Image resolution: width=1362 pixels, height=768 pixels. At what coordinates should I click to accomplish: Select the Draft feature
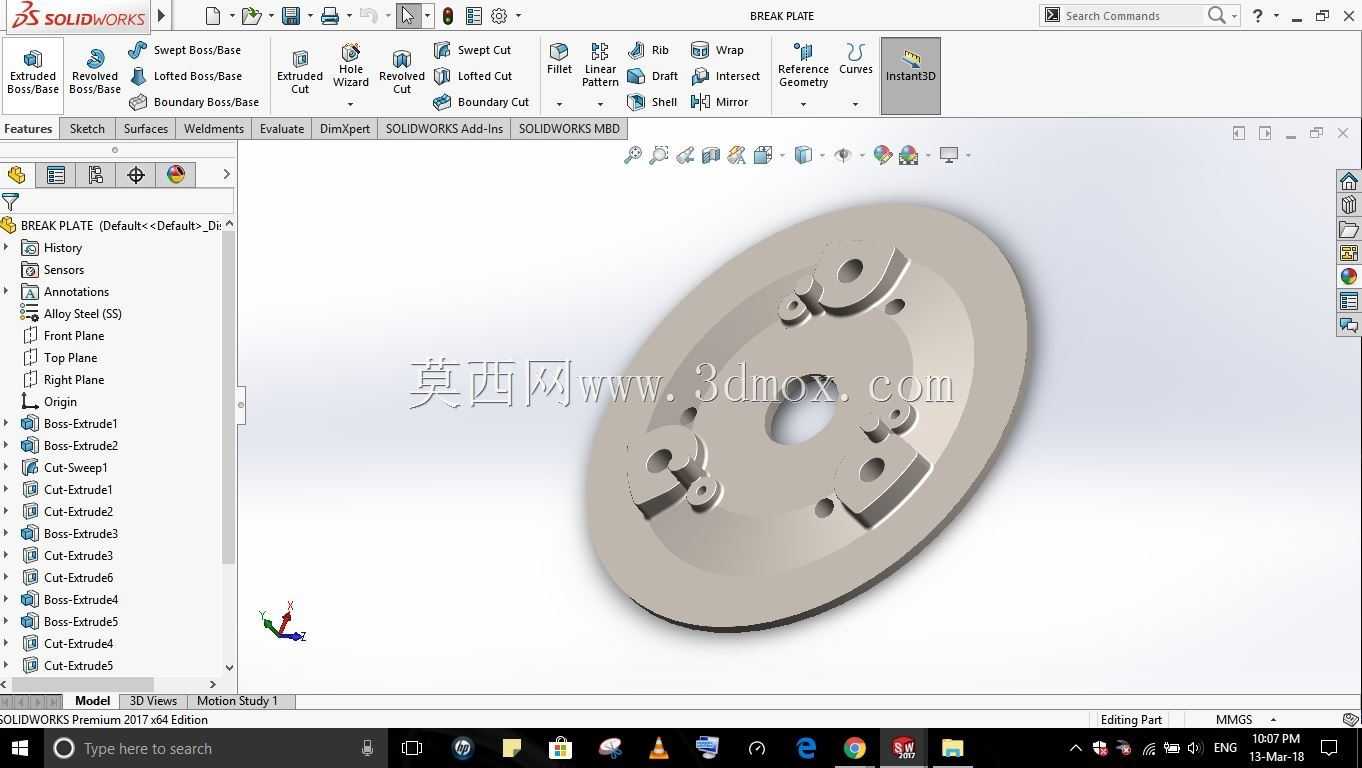click(652, 76)
